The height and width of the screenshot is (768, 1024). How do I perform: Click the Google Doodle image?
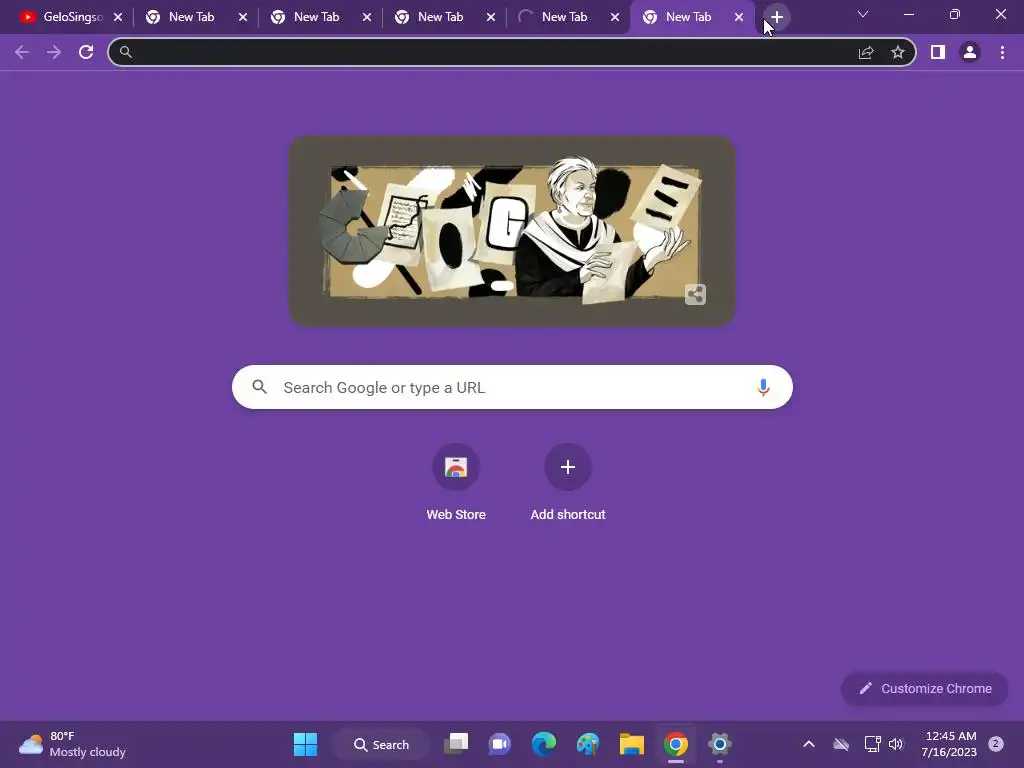tap(512, 231)
